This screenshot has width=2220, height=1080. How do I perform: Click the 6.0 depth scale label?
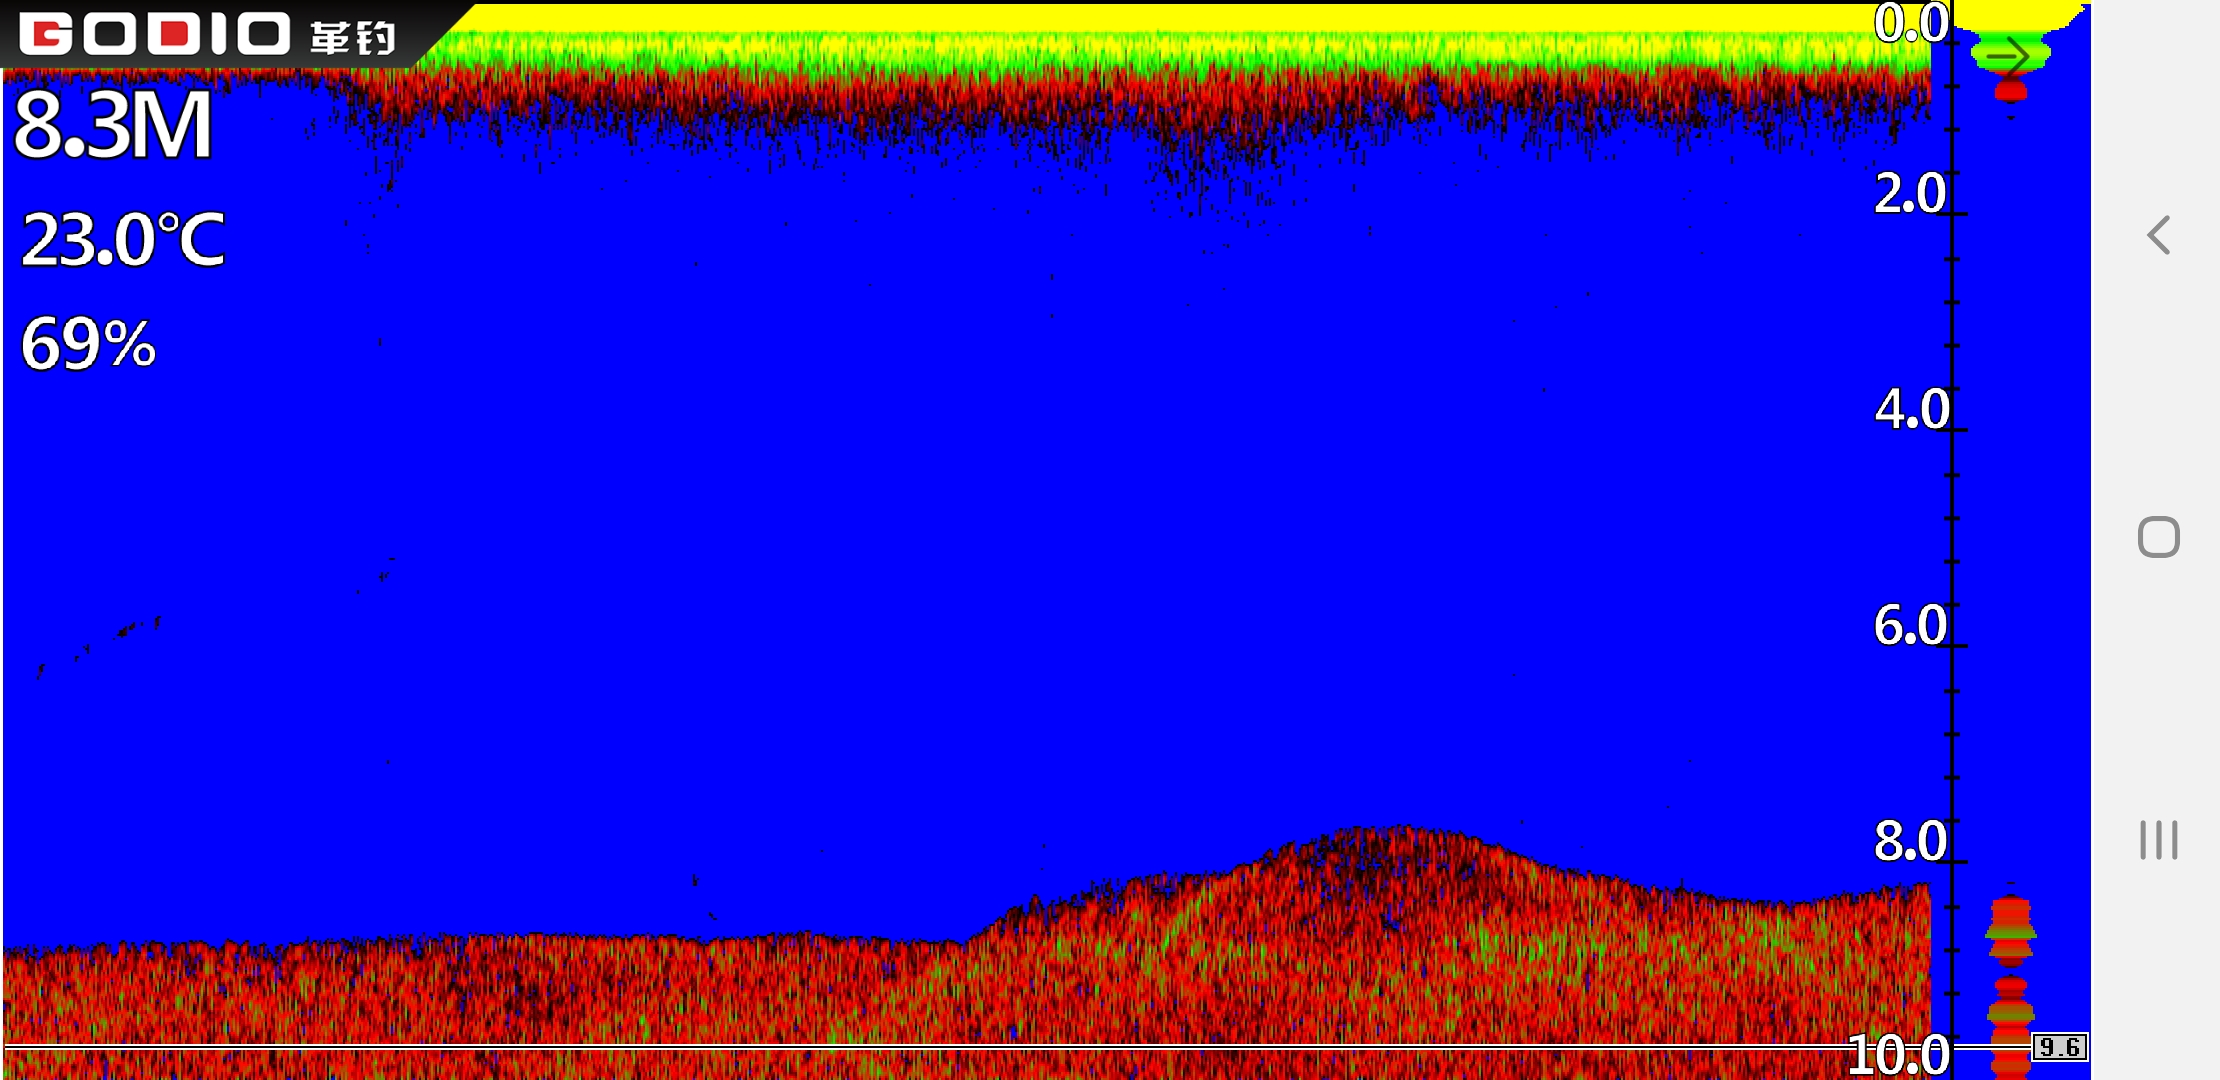tap(1910, 625)
